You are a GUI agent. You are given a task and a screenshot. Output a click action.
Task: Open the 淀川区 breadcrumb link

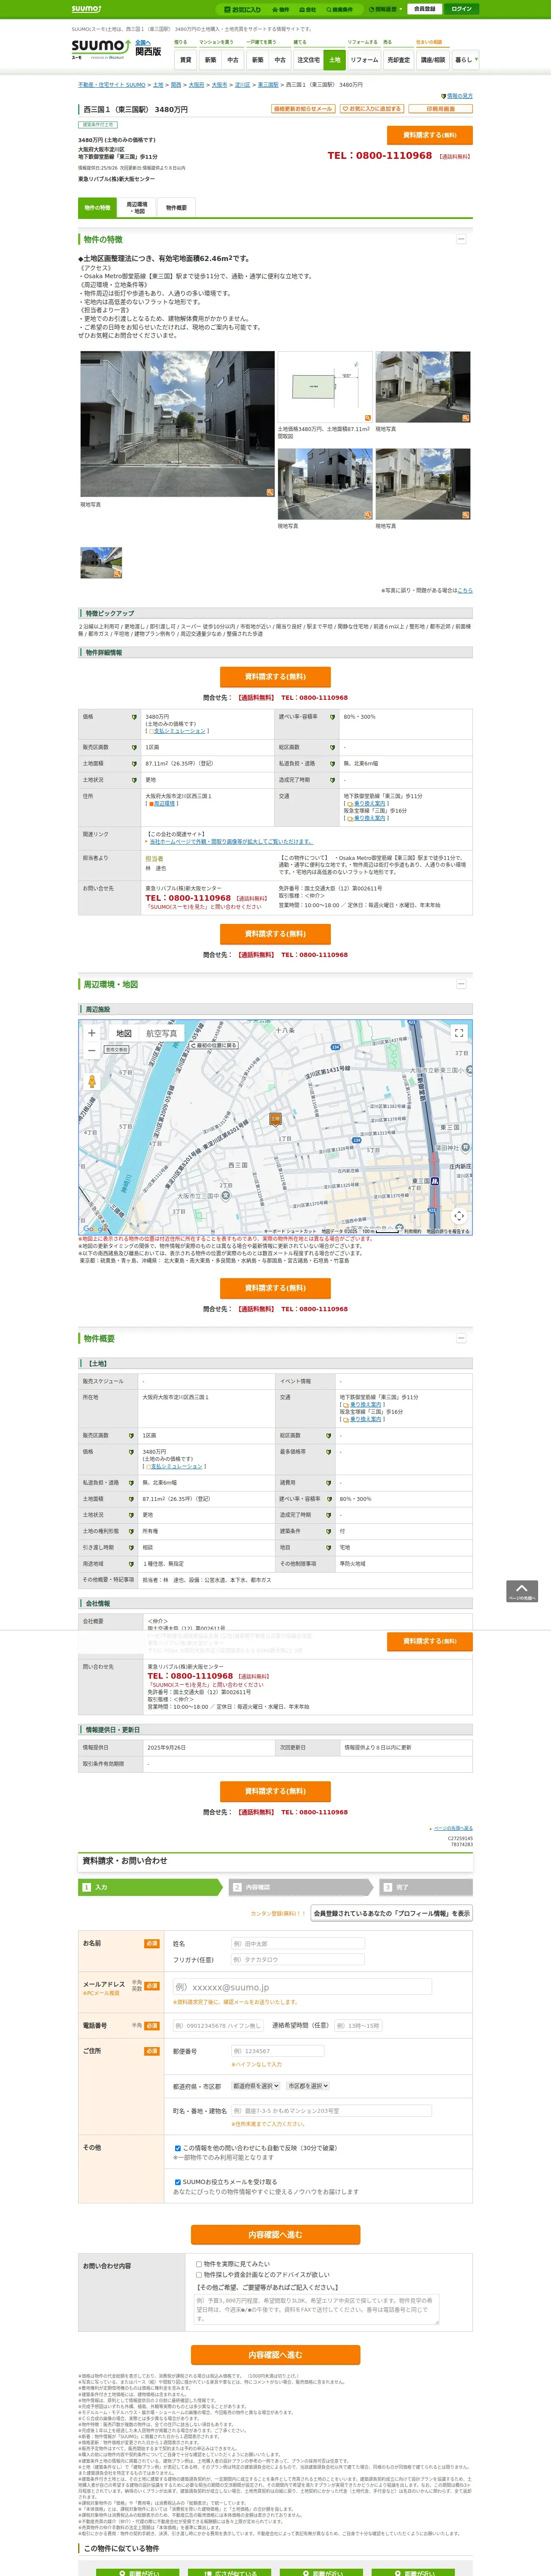point(242,85)
